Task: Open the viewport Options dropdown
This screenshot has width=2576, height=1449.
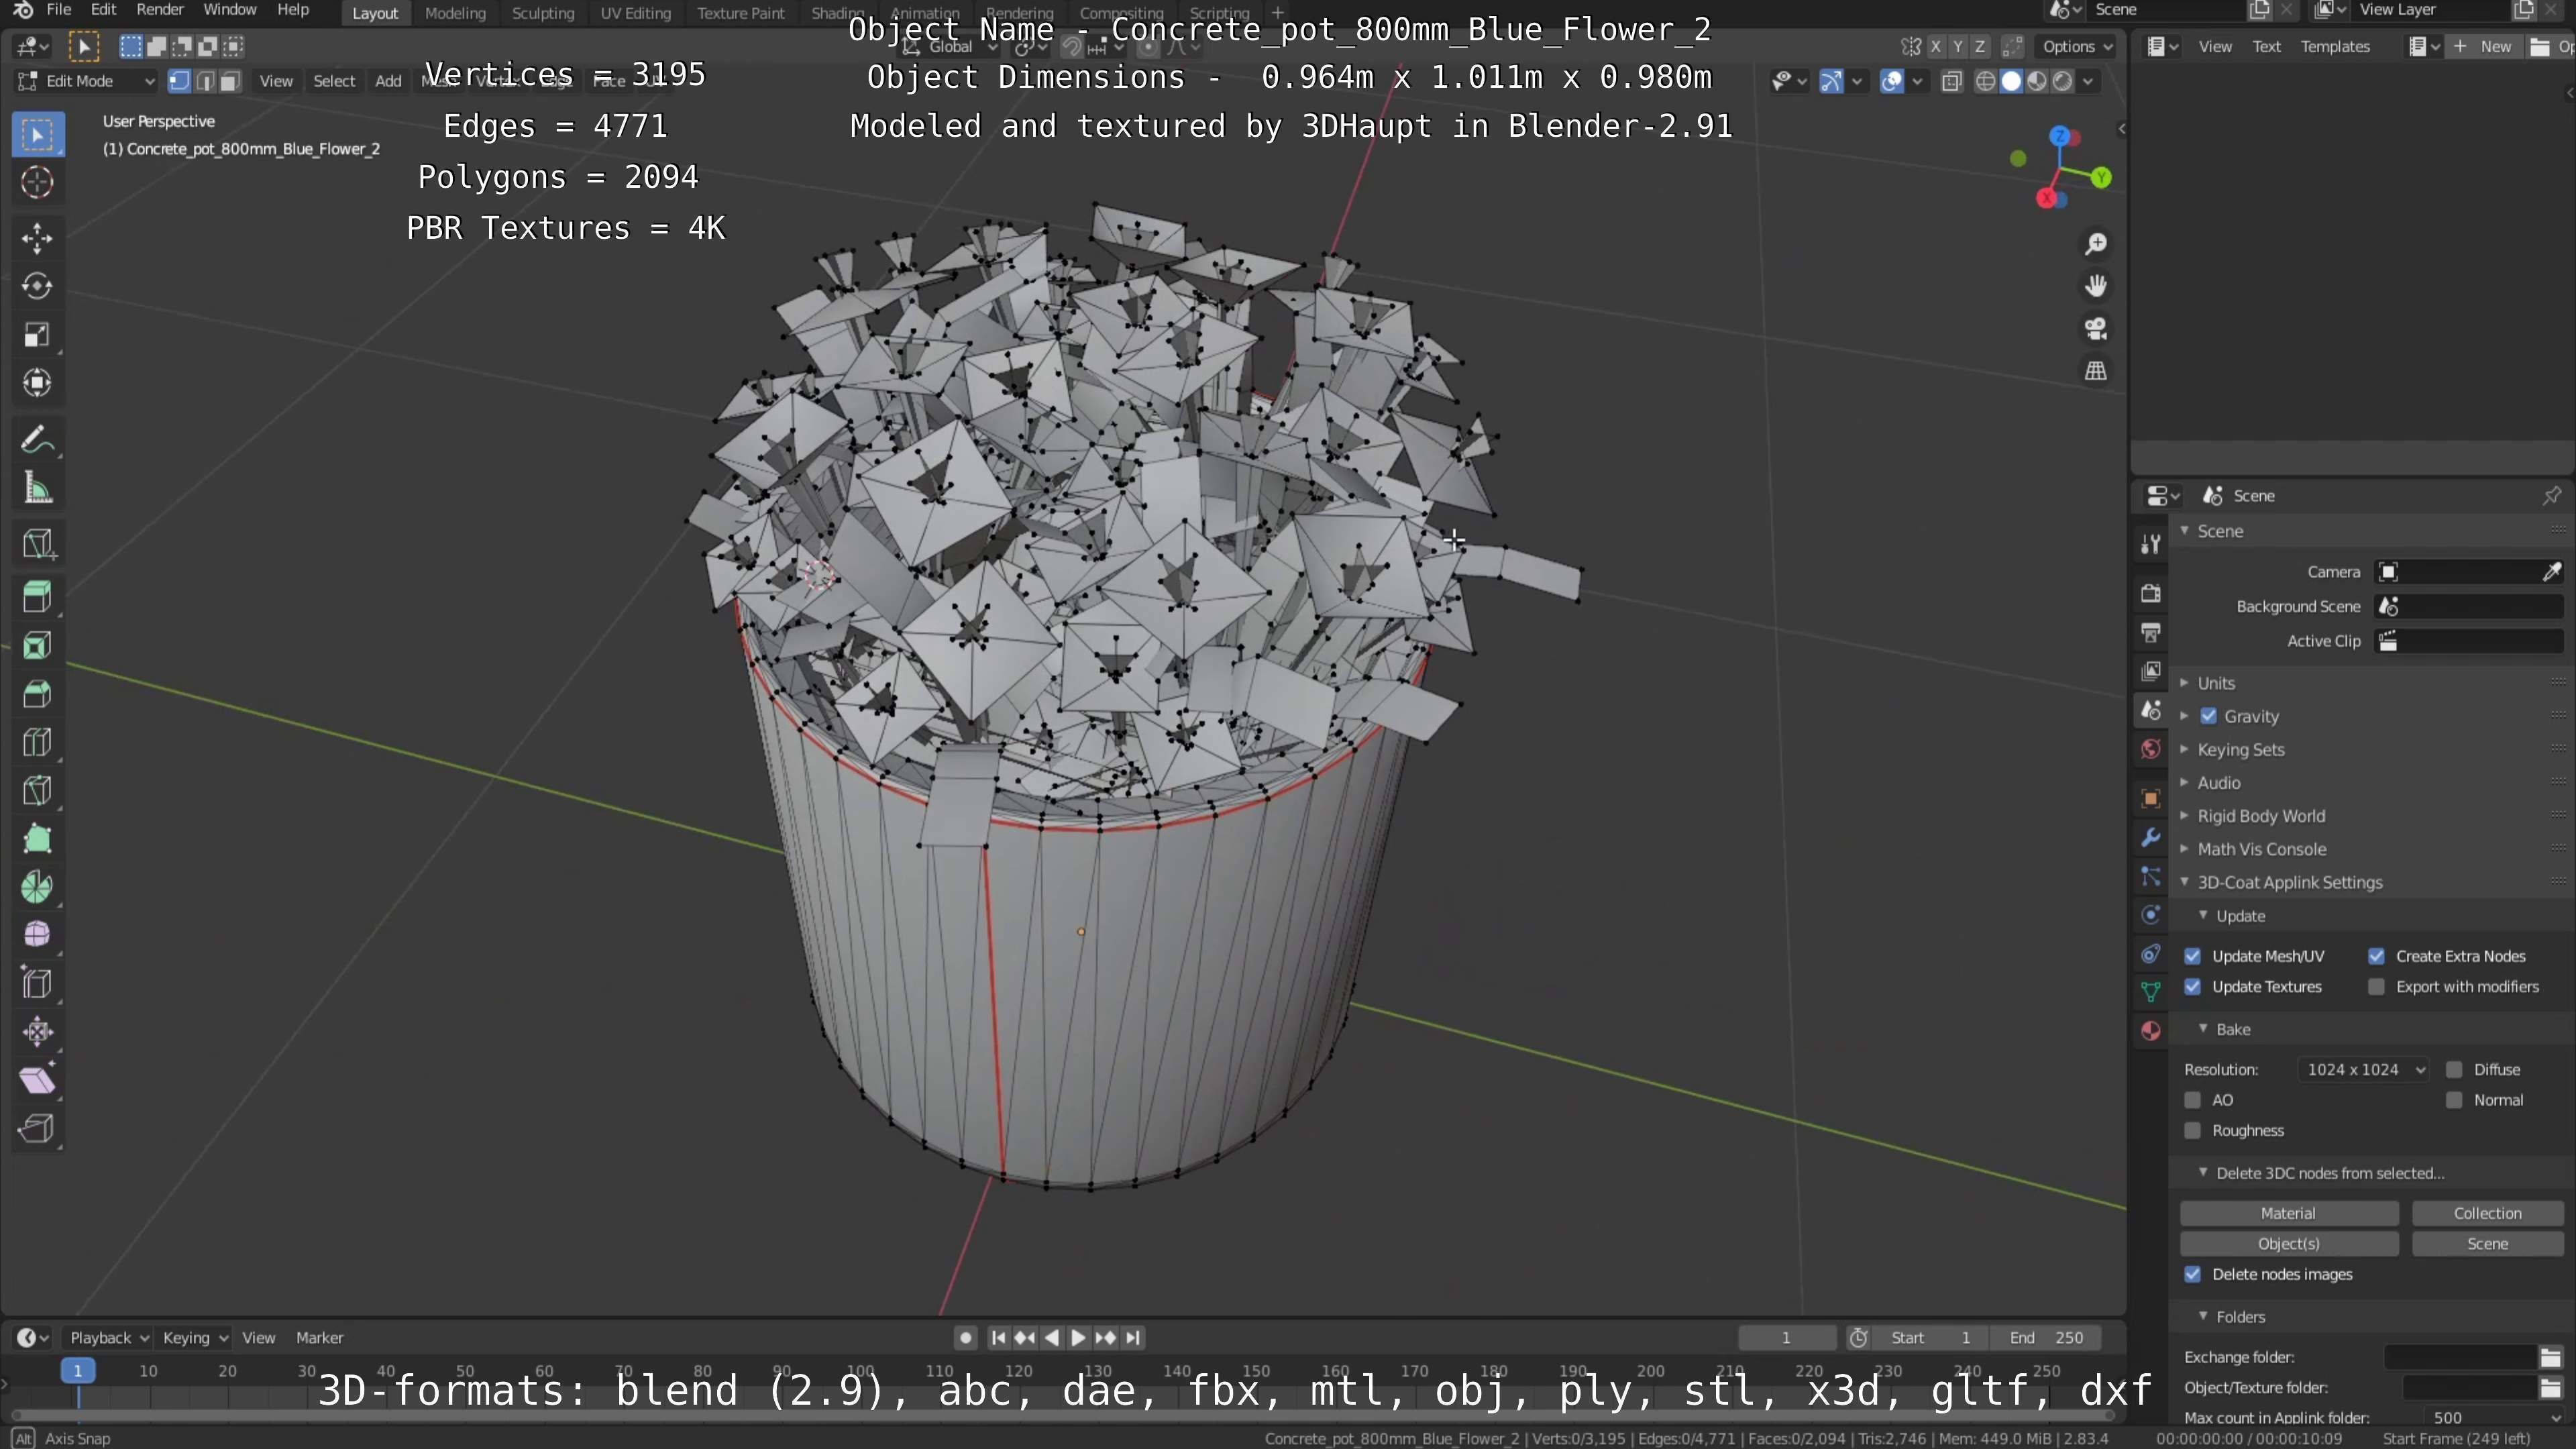Action: coord(2077,46)
